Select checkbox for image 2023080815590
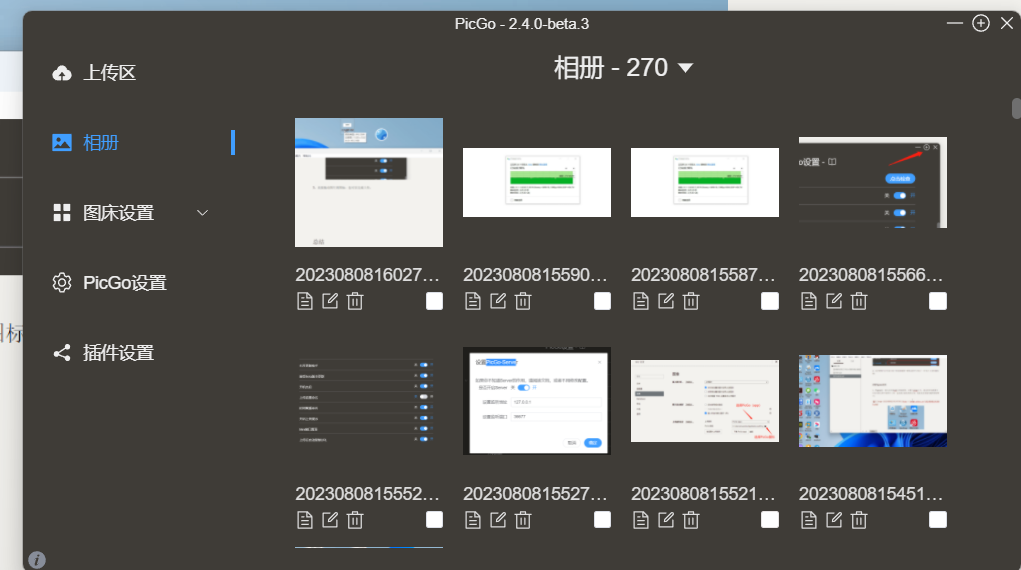 pos(602,301)
